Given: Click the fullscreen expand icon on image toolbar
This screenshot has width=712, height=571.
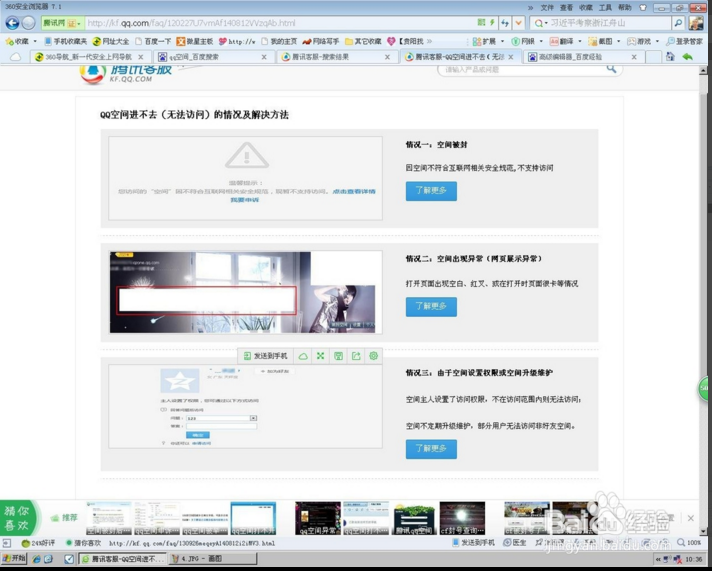Looking at the screenshot, I should 321,356.
